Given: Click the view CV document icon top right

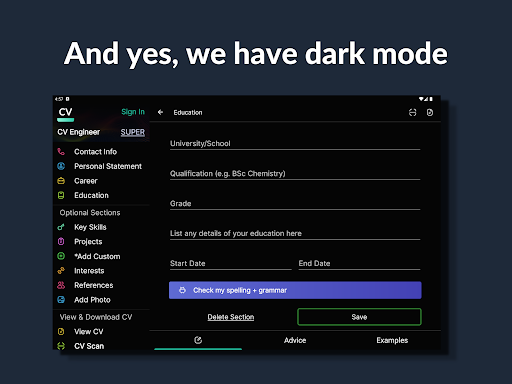Looking at the screenshot, I should click(430, 112).
